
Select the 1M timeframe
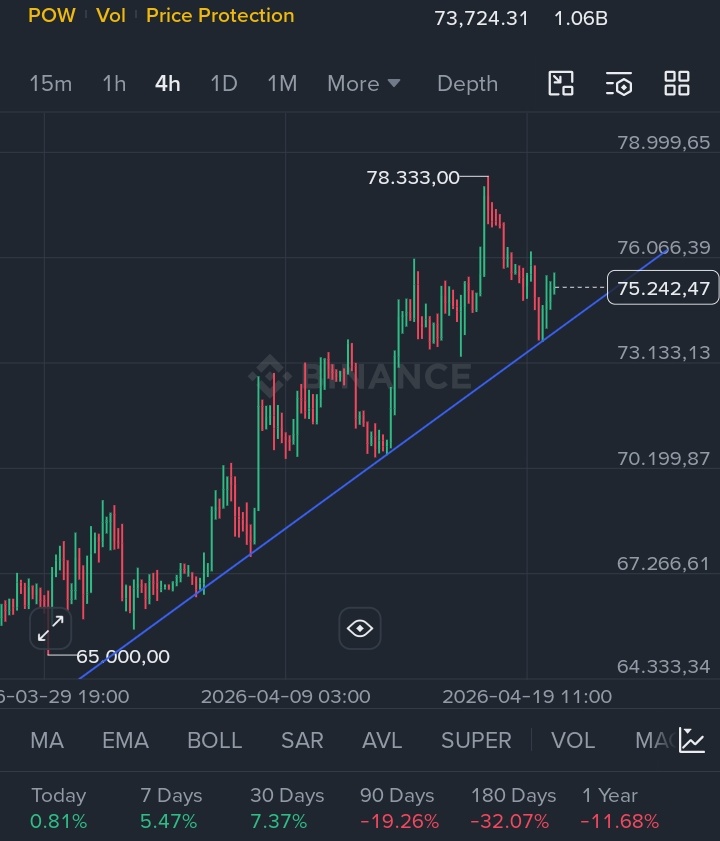(x=282, y=84)
